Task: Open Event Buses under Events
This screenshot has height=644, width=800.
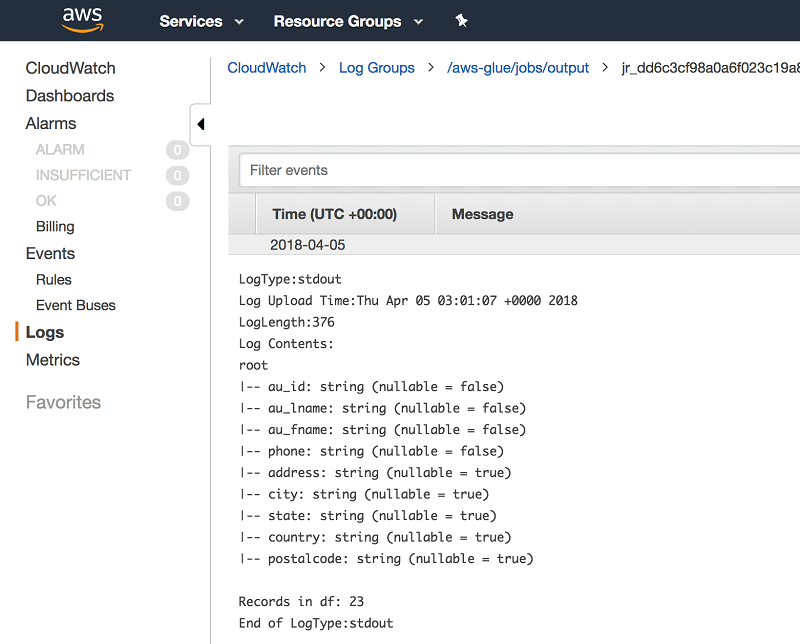Action: click(x=76, y=305)
